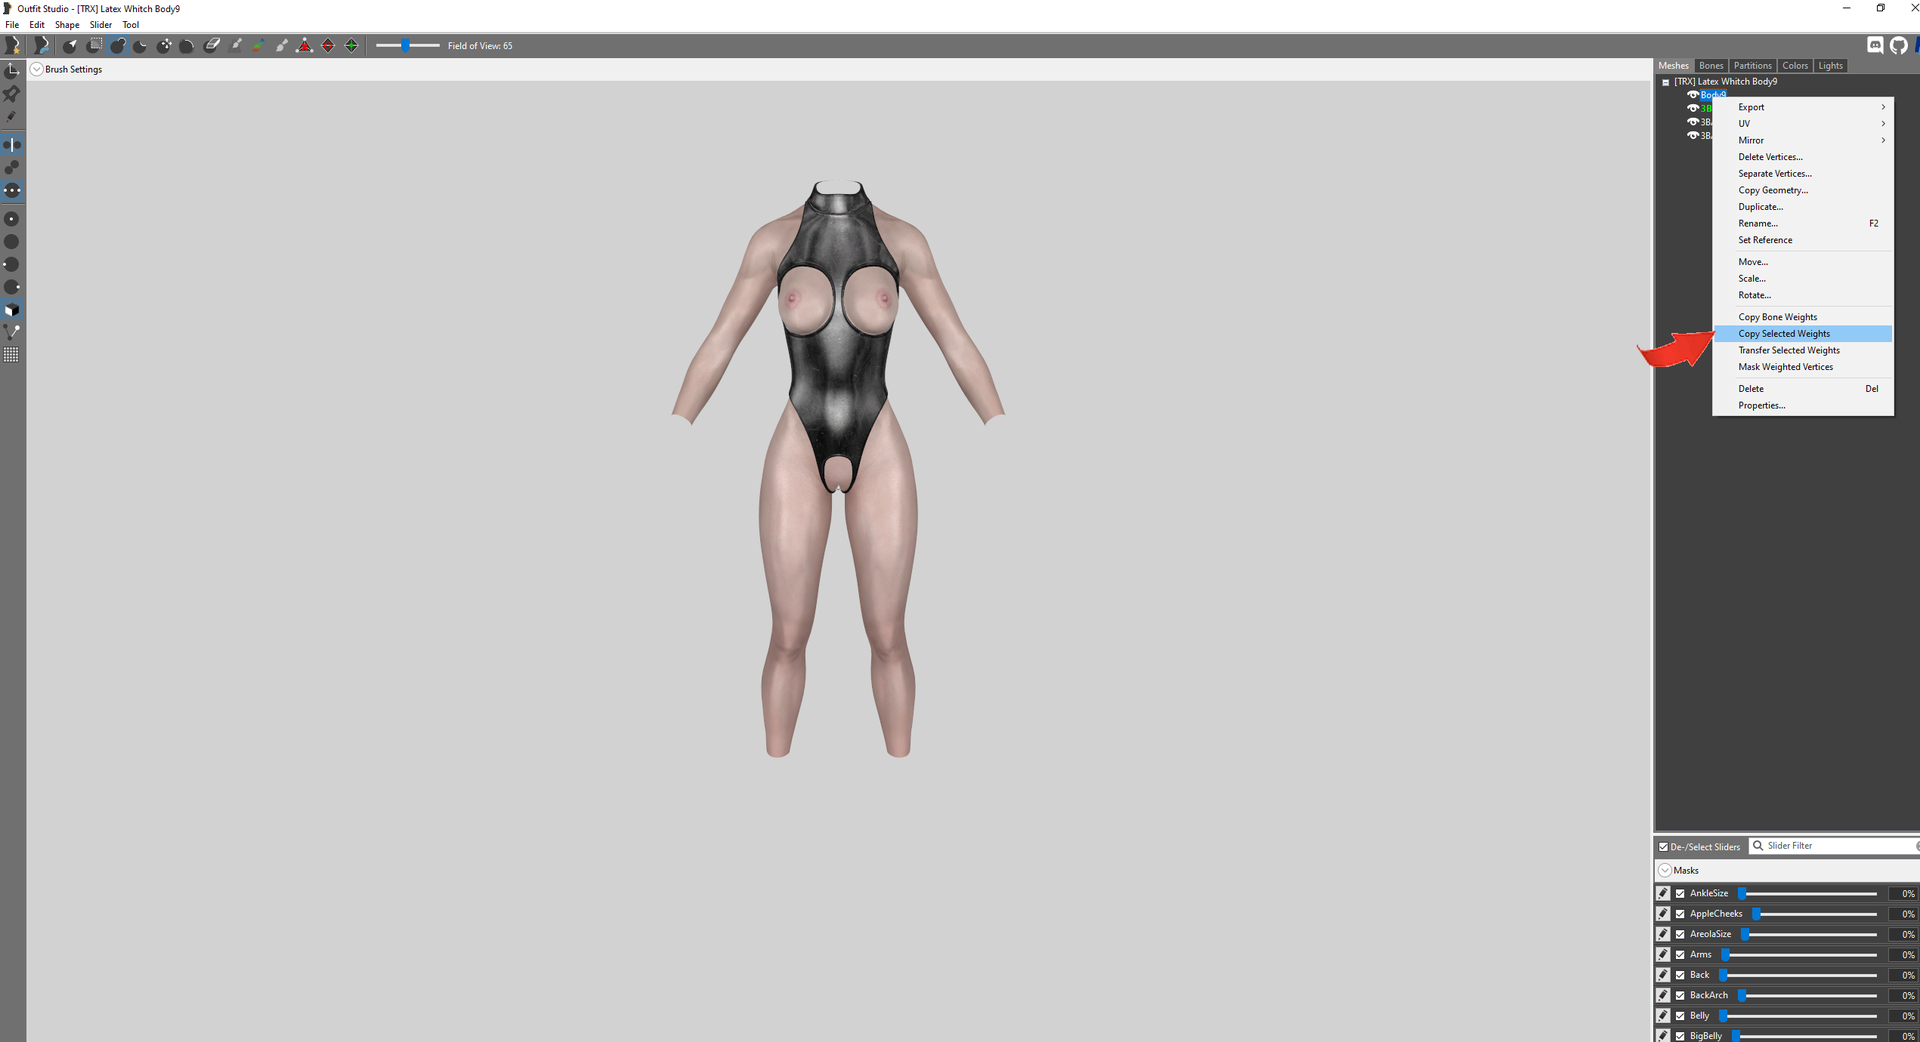This screenshot has width=1920, height=1042.
Task: Expand the Masks section chevron
Action: (1665, 871)
